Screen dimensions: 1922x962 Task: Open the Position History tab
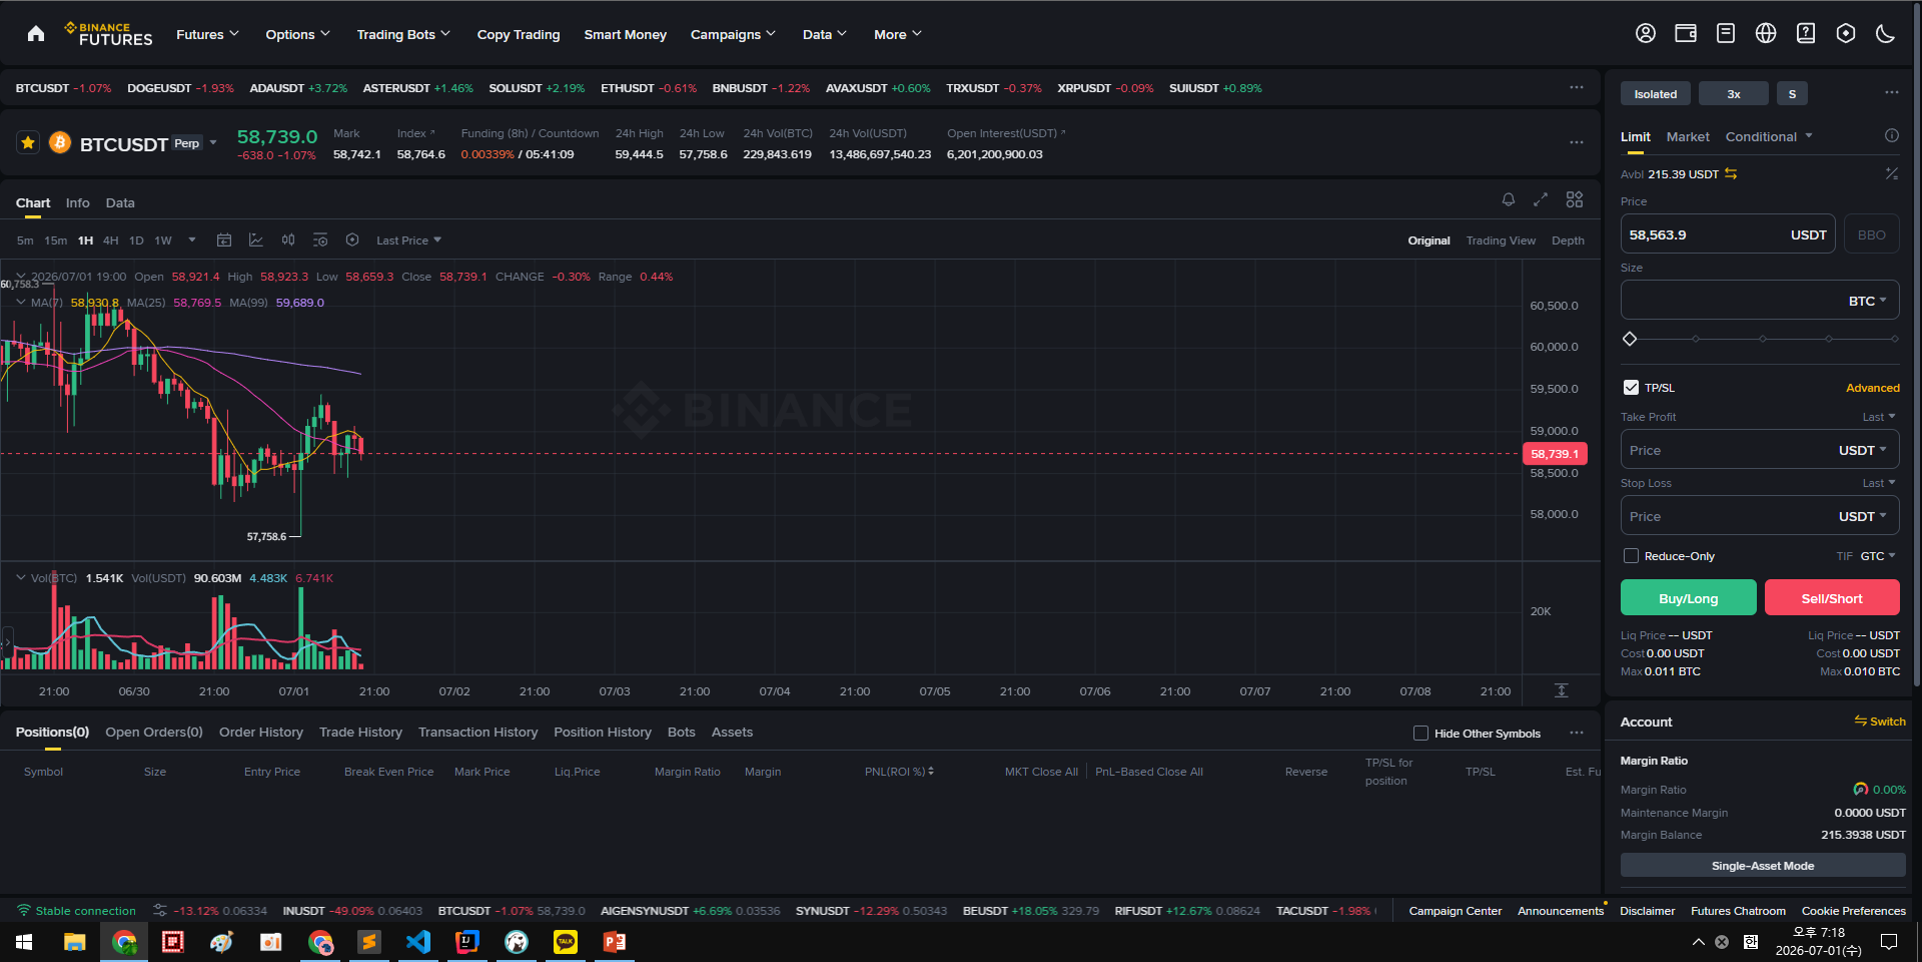(x=602, y=732)
